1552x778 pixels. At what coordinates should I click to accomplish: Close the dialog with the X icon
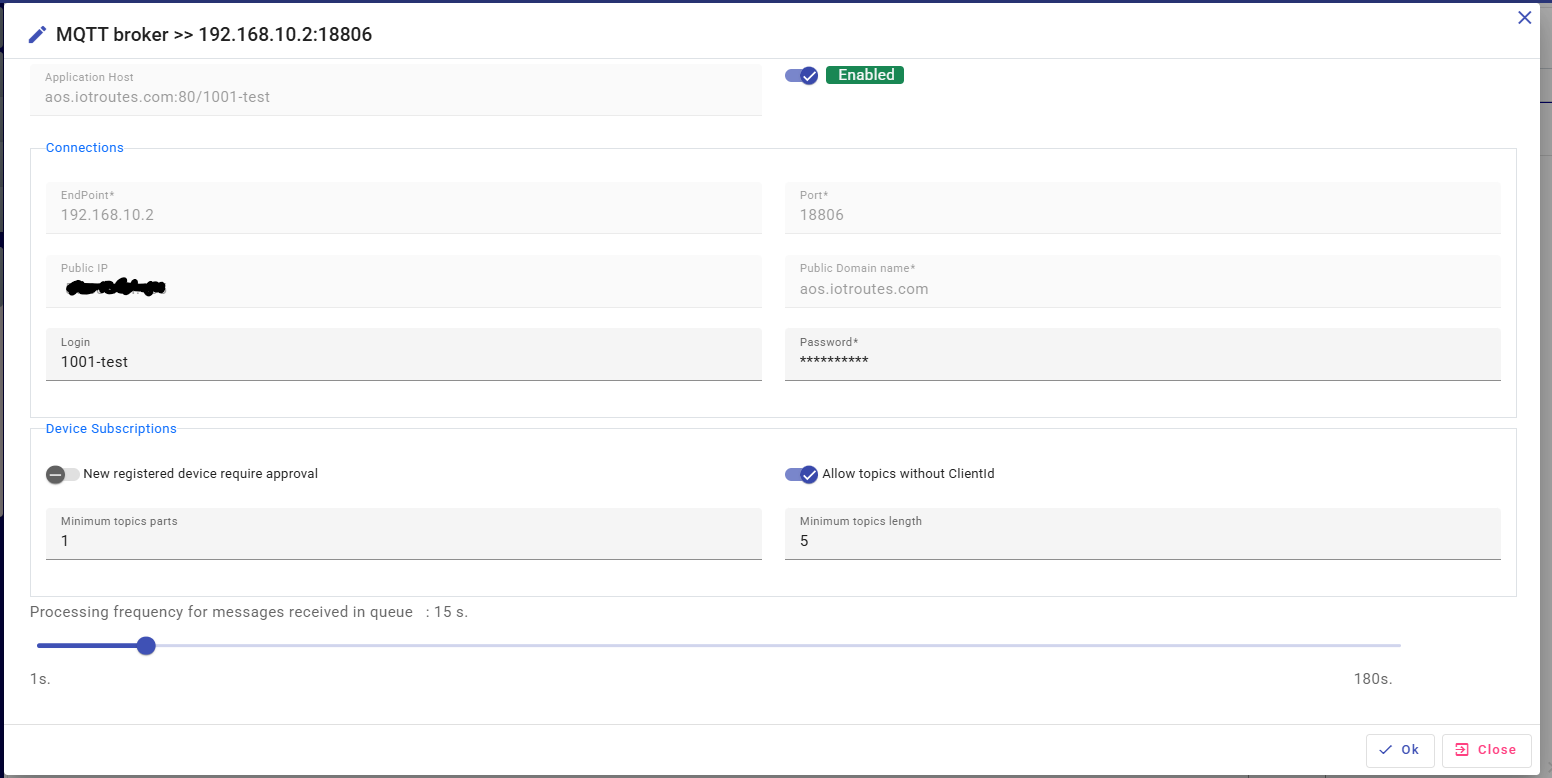(1524, 17)
